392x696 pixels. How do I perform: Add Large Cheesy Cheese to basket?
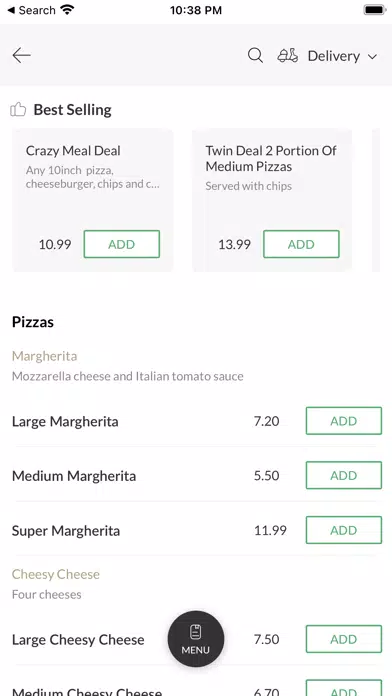(x=344, y=639)
